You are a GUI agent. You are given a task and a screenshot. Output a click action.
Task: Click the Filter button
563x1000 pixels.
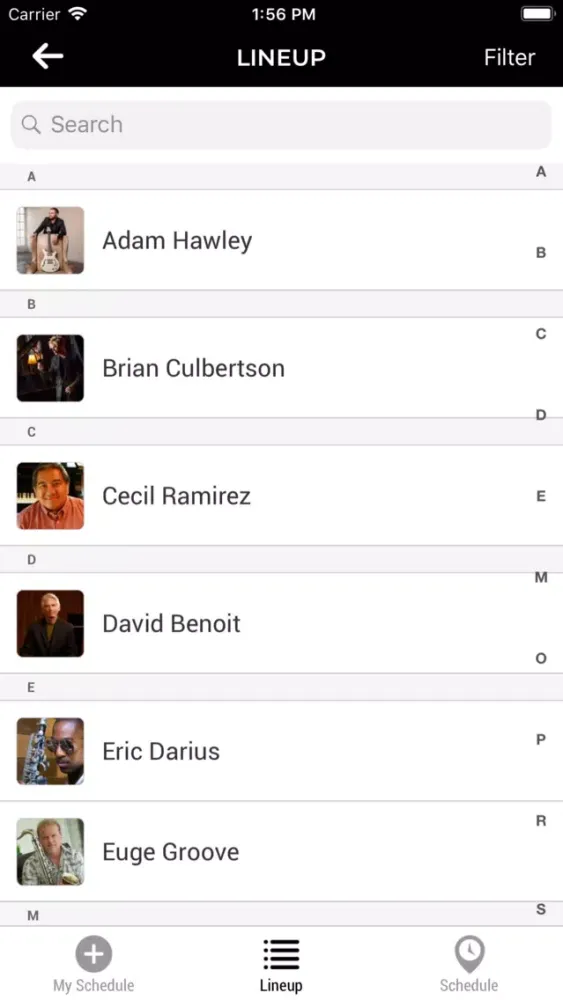click(509, 57)
